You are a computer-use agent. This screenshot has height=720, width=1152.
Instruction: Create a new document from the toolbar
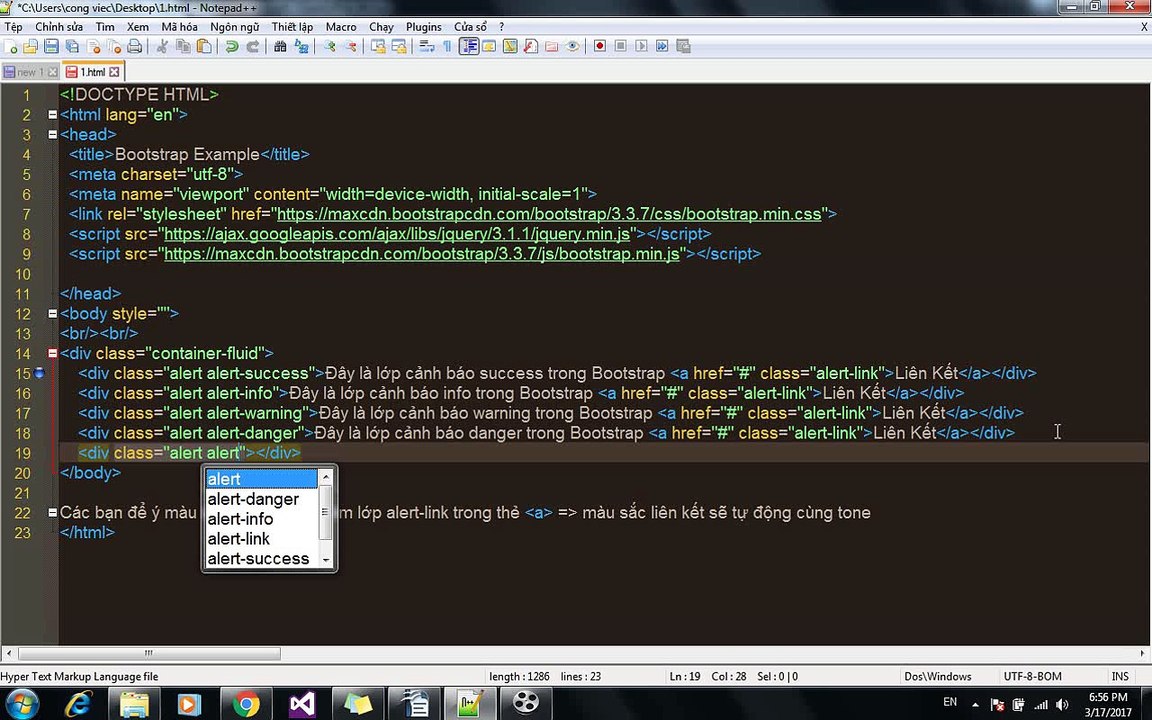coord(10,46)
